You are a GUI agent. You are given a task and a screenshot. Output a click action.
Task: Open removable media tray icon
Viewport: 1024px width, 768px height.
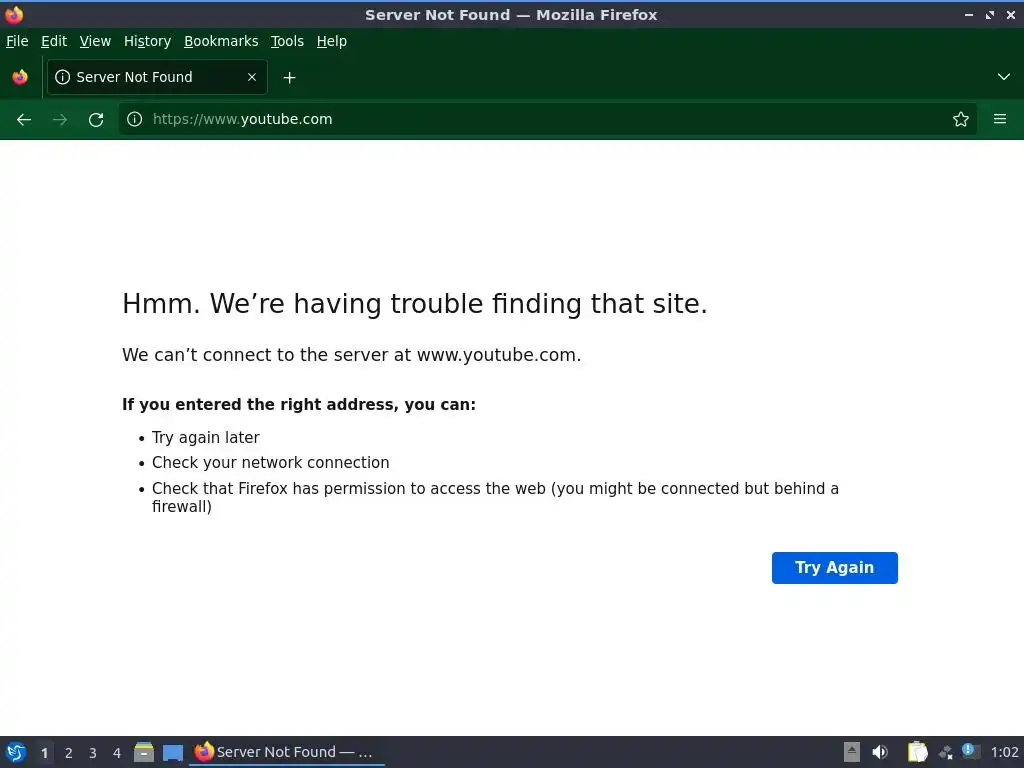tap(852, 752)
